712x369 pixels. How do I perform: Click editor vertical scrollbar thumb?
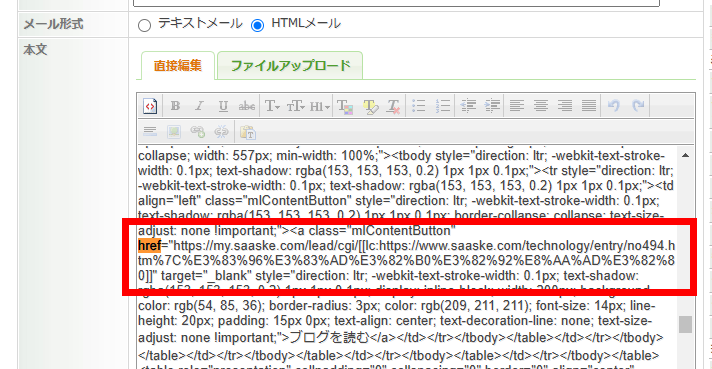[x=685, y=325]
